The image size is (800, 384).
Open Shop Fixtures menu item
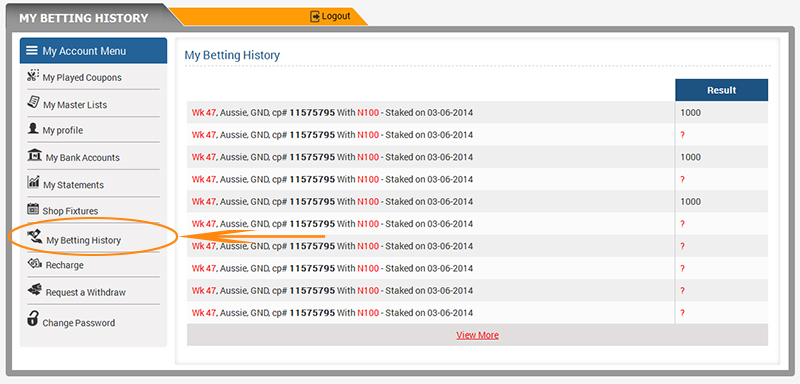(70, 211)
